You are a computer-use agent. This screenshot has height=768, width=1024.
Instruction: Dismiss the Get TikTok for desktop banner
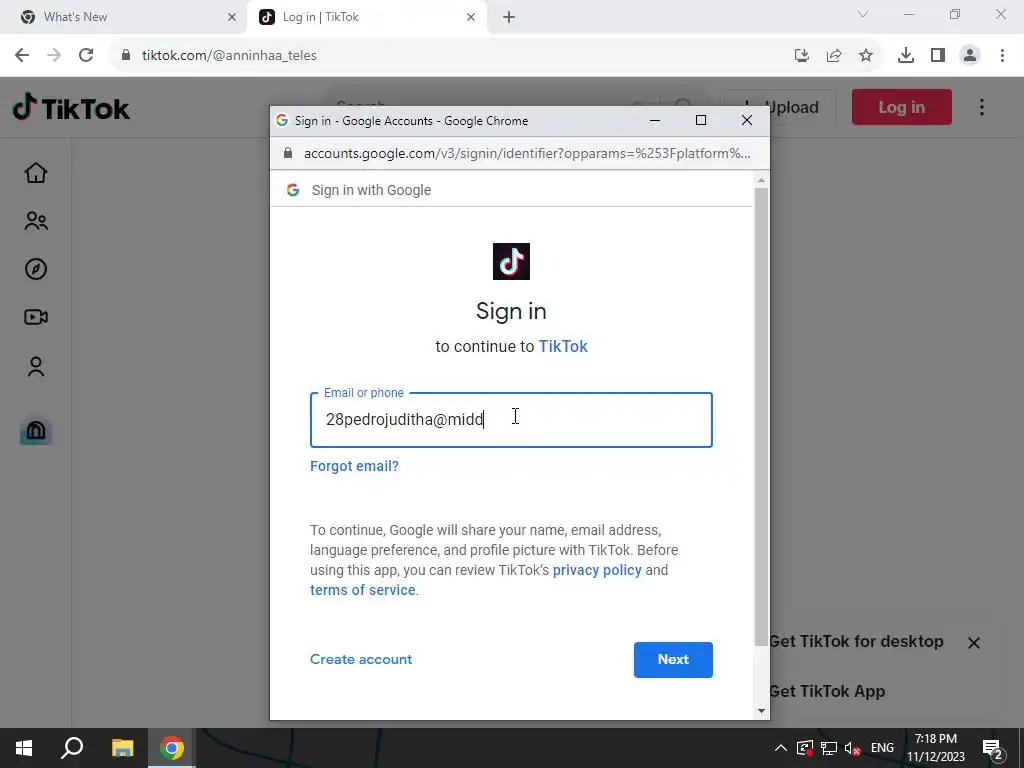tap(974, 643)
